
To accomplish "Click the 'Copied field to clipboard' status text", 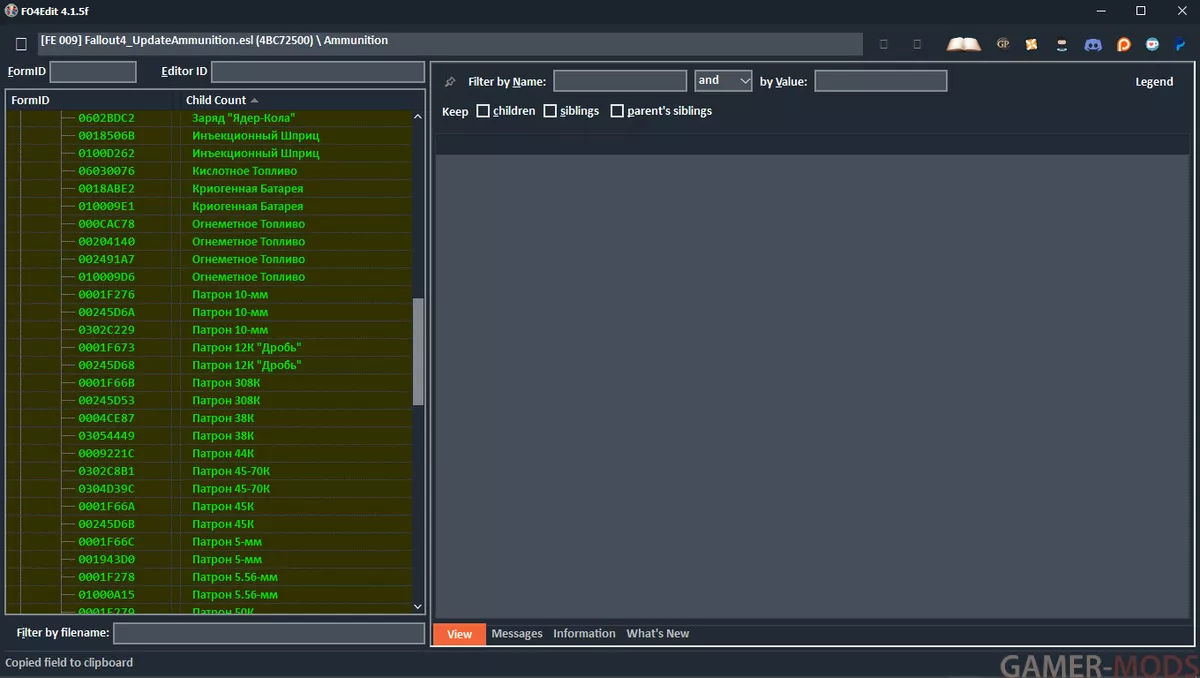I will click(69, 663).
